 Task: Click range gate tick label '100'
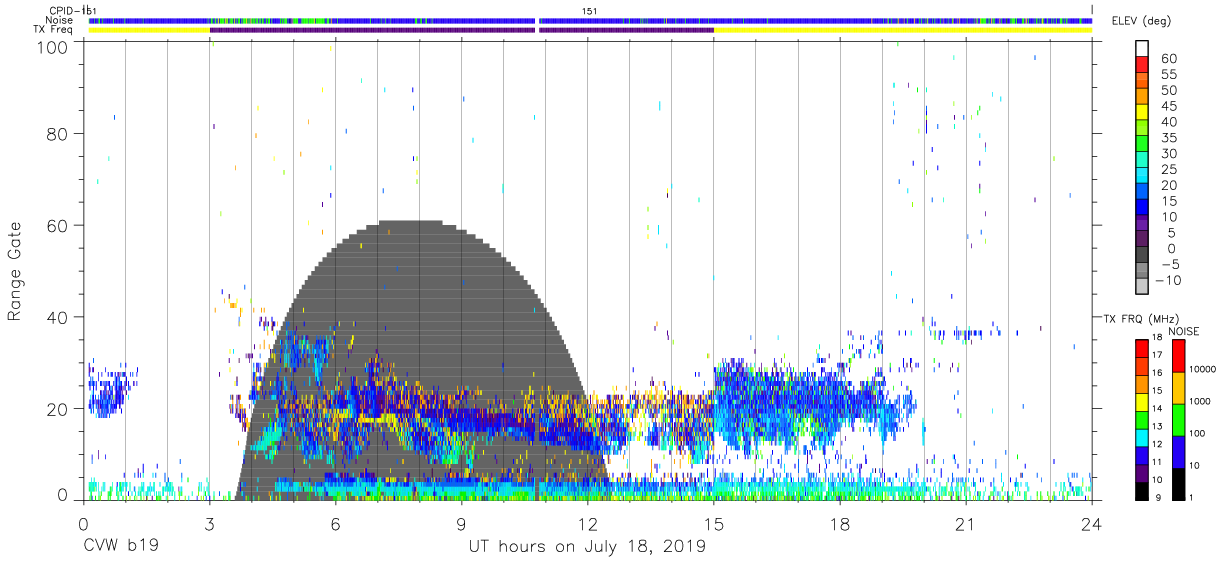pos(52,46)
